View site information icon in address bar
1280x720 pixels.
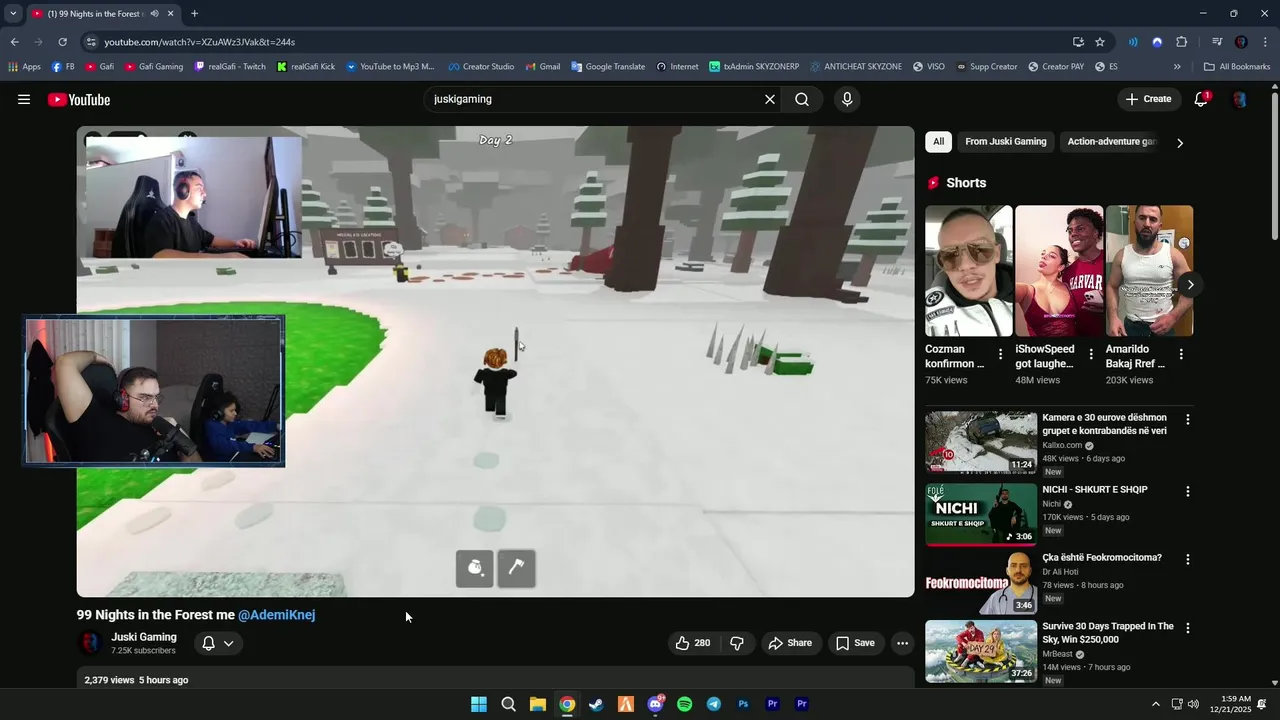91,42
